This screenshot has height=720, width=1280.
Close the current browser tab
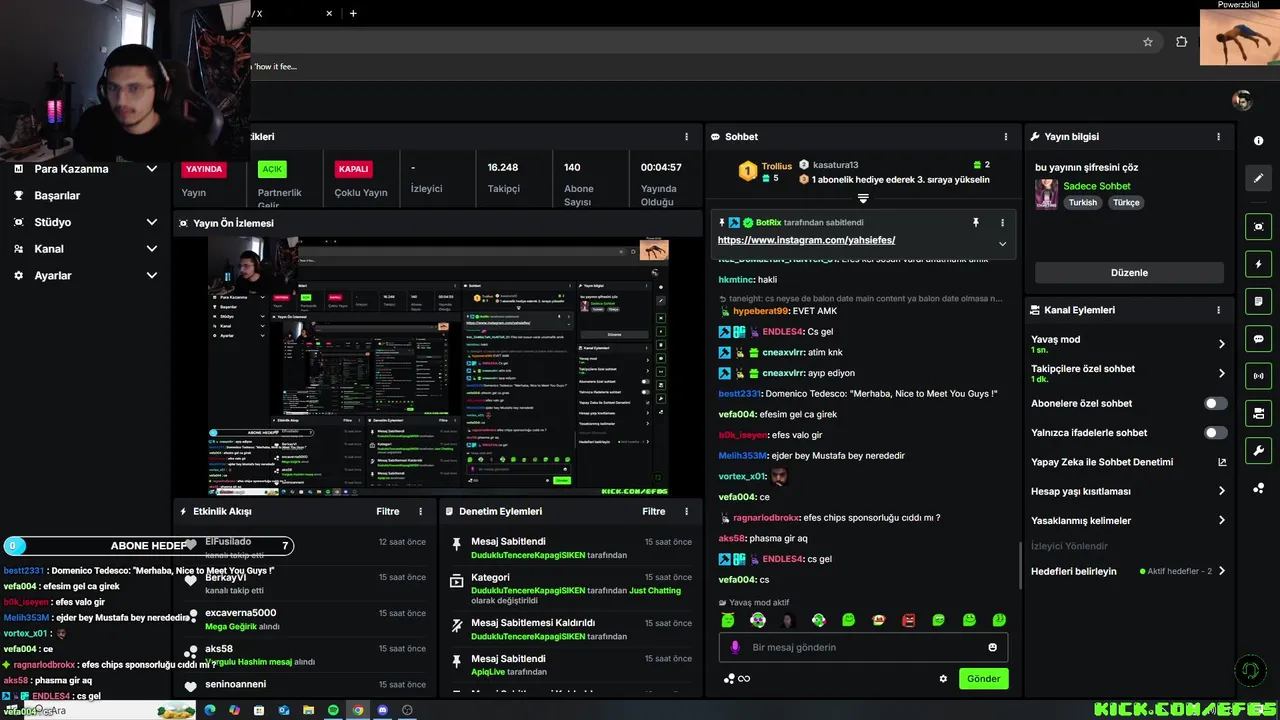pyautogui.click(x=329, y=13)
